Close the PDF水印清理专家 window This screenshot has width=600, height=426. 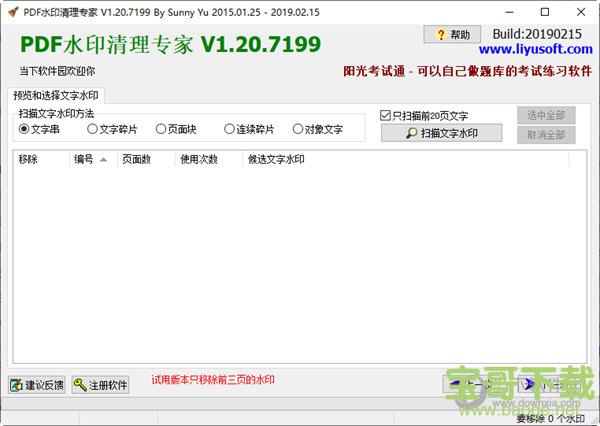pos(581,12)
